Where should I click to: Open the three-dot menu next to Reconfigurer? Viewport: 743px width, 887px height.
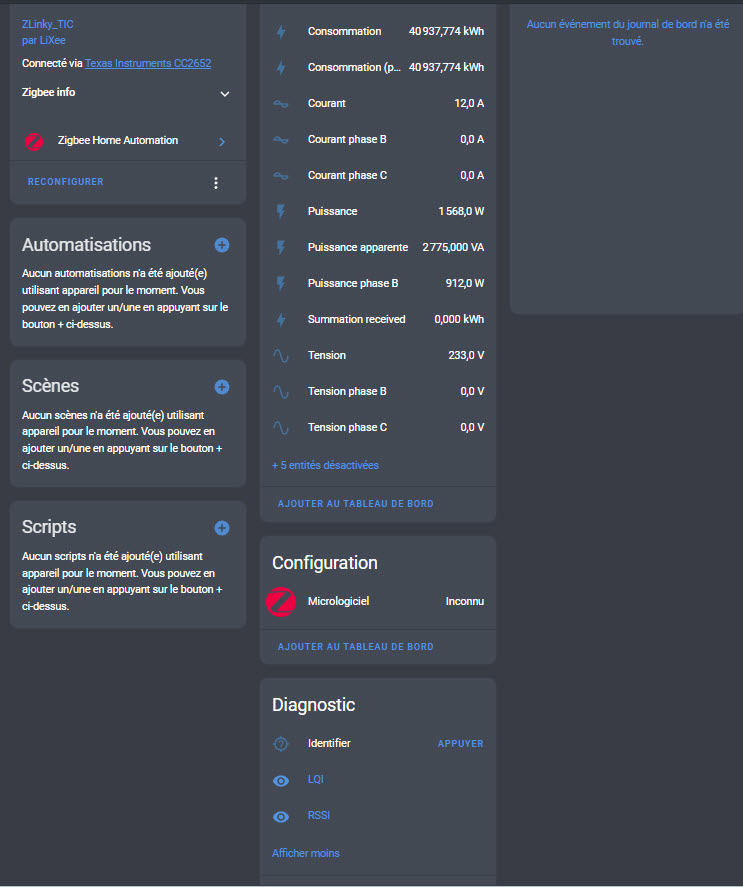(x=216, y=183)
